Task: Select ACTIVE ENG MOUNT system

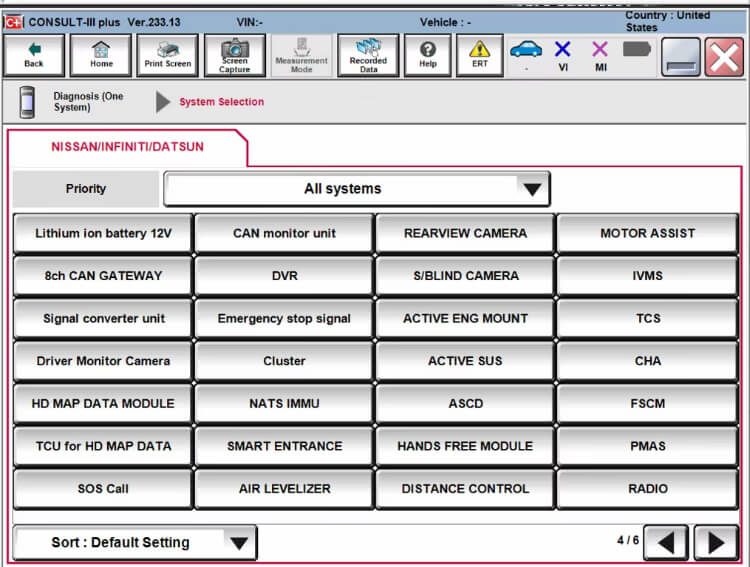Action: click(x=465, y=318)
